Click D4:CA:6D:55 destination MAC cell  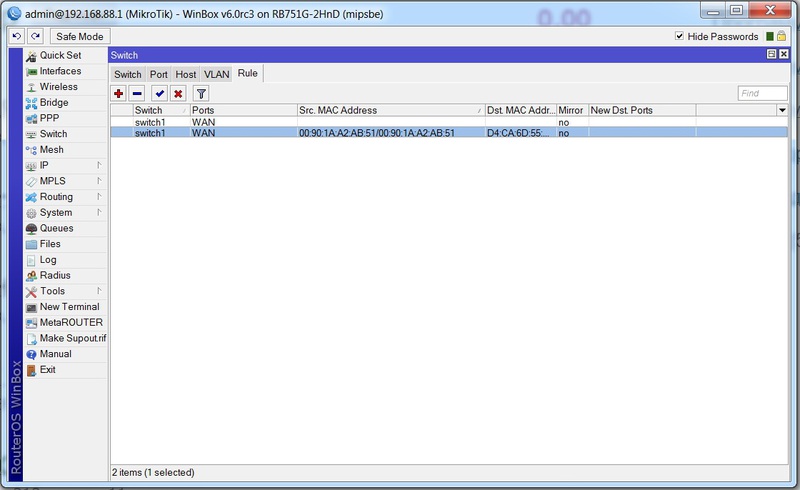click(520, 133)
